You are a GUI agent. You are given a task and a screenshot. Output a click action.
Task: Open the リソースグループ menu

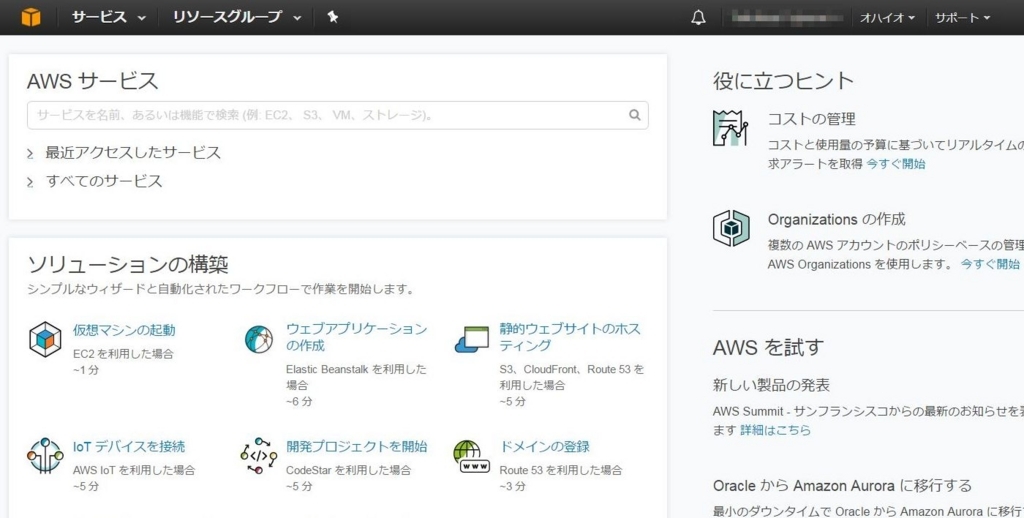click(x=236, y=18)
